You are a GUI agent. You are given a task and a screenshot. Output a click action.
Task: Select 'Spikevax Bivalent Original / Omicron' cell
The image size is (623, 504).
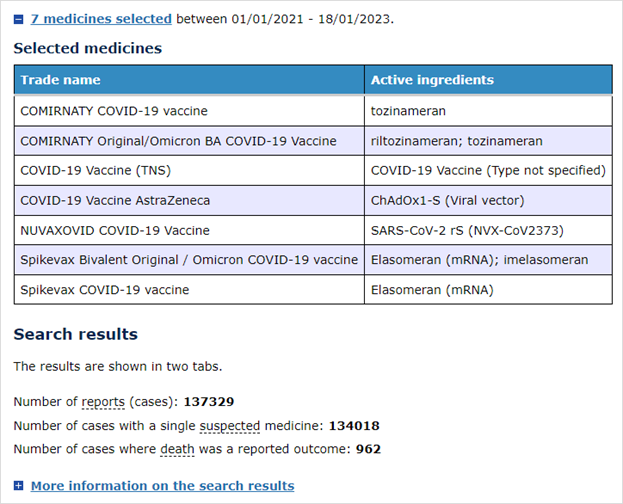click(189, 260)
